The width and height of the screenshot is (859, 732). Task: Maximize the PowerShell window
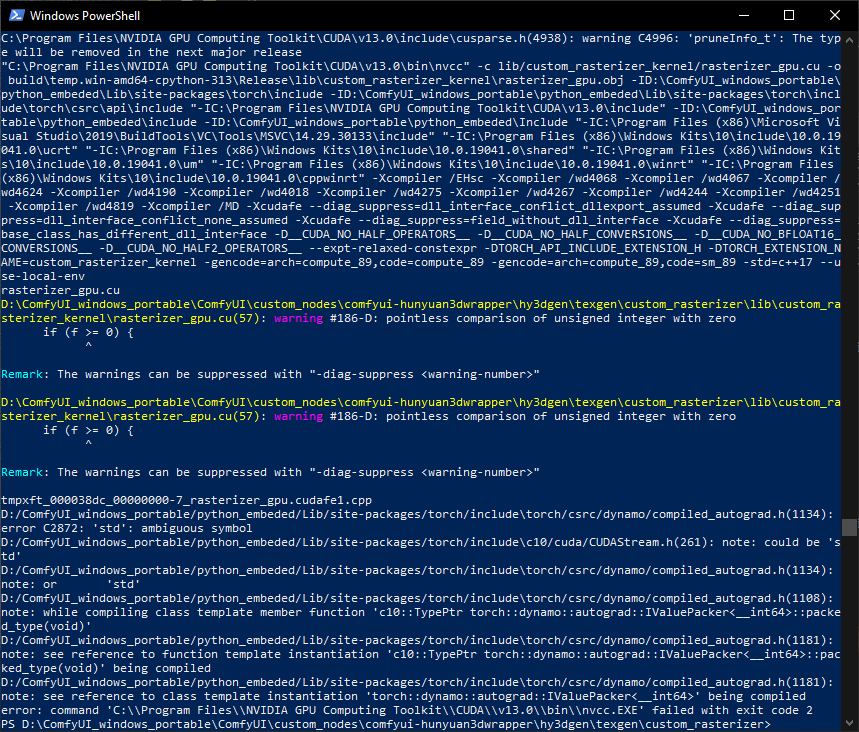[x=789, y=15]
